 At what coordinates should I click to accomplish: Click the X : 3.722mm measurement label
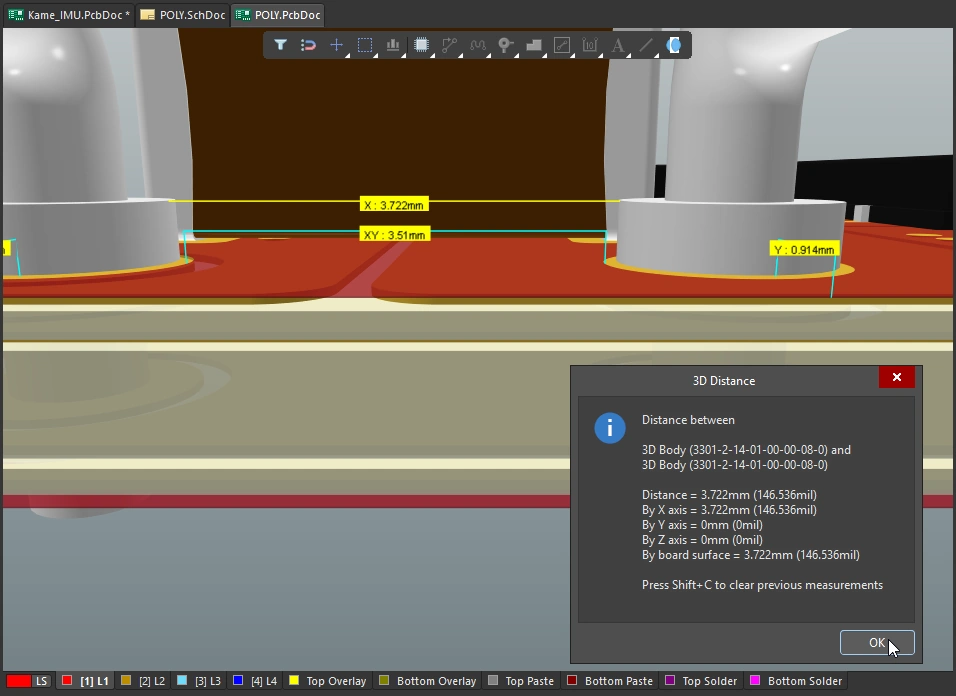[394, 205]
